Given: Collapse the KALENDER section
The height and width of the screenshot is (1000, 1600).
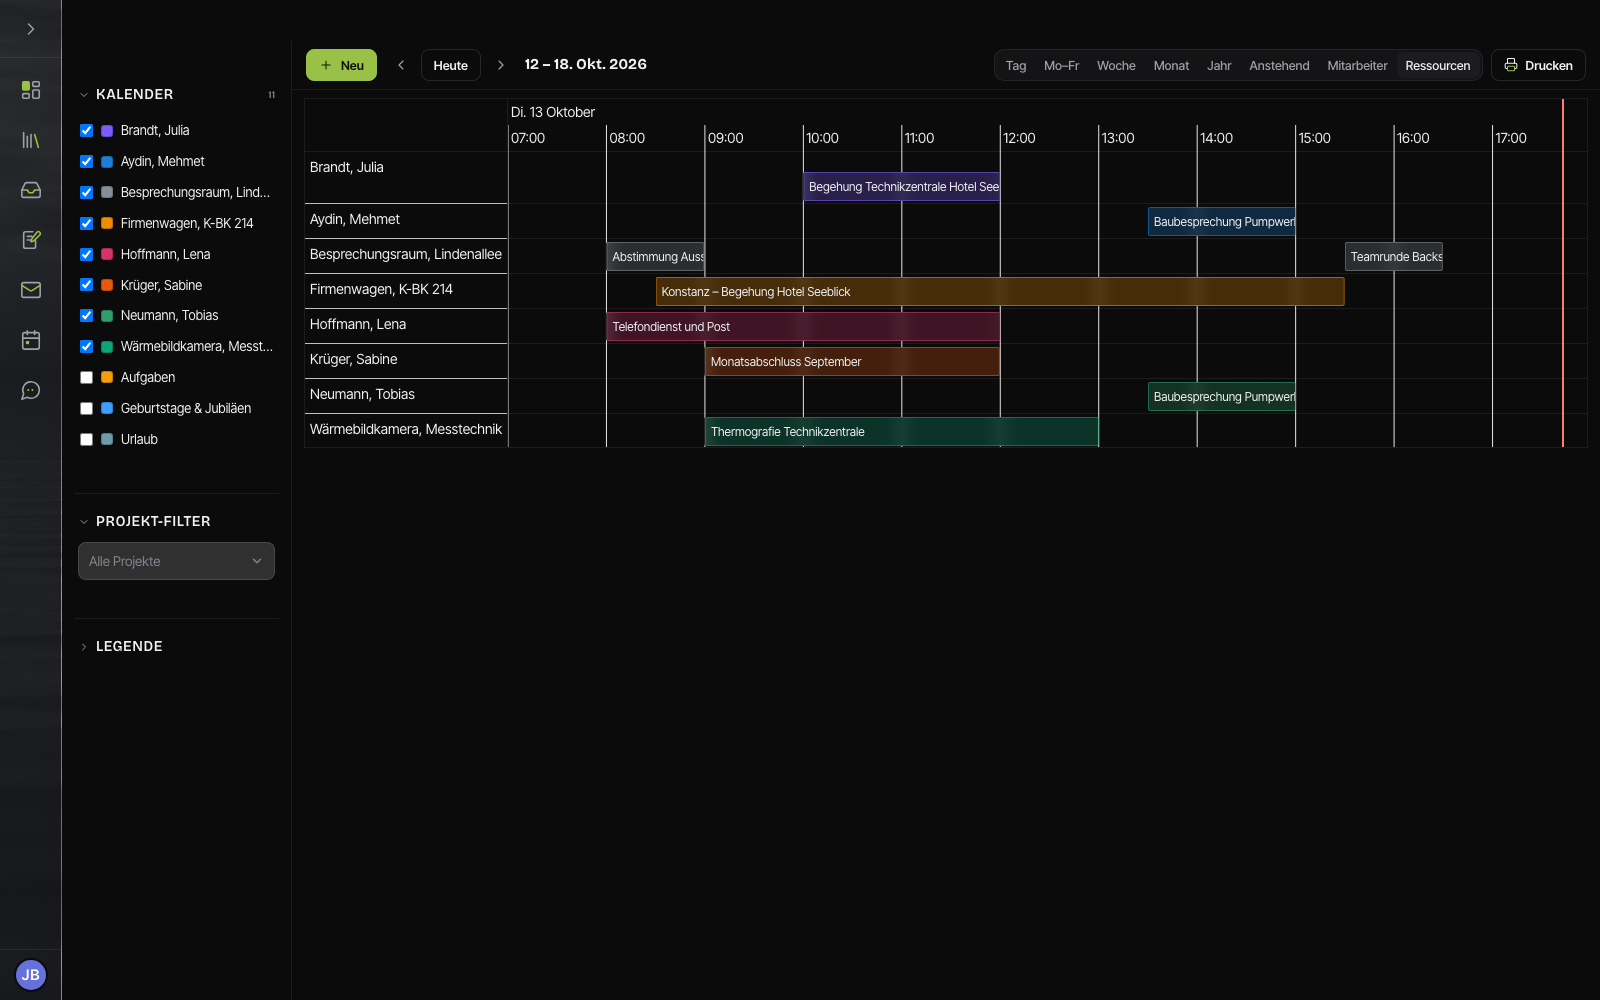Looking at the screenshot, I should pos(84,95).
